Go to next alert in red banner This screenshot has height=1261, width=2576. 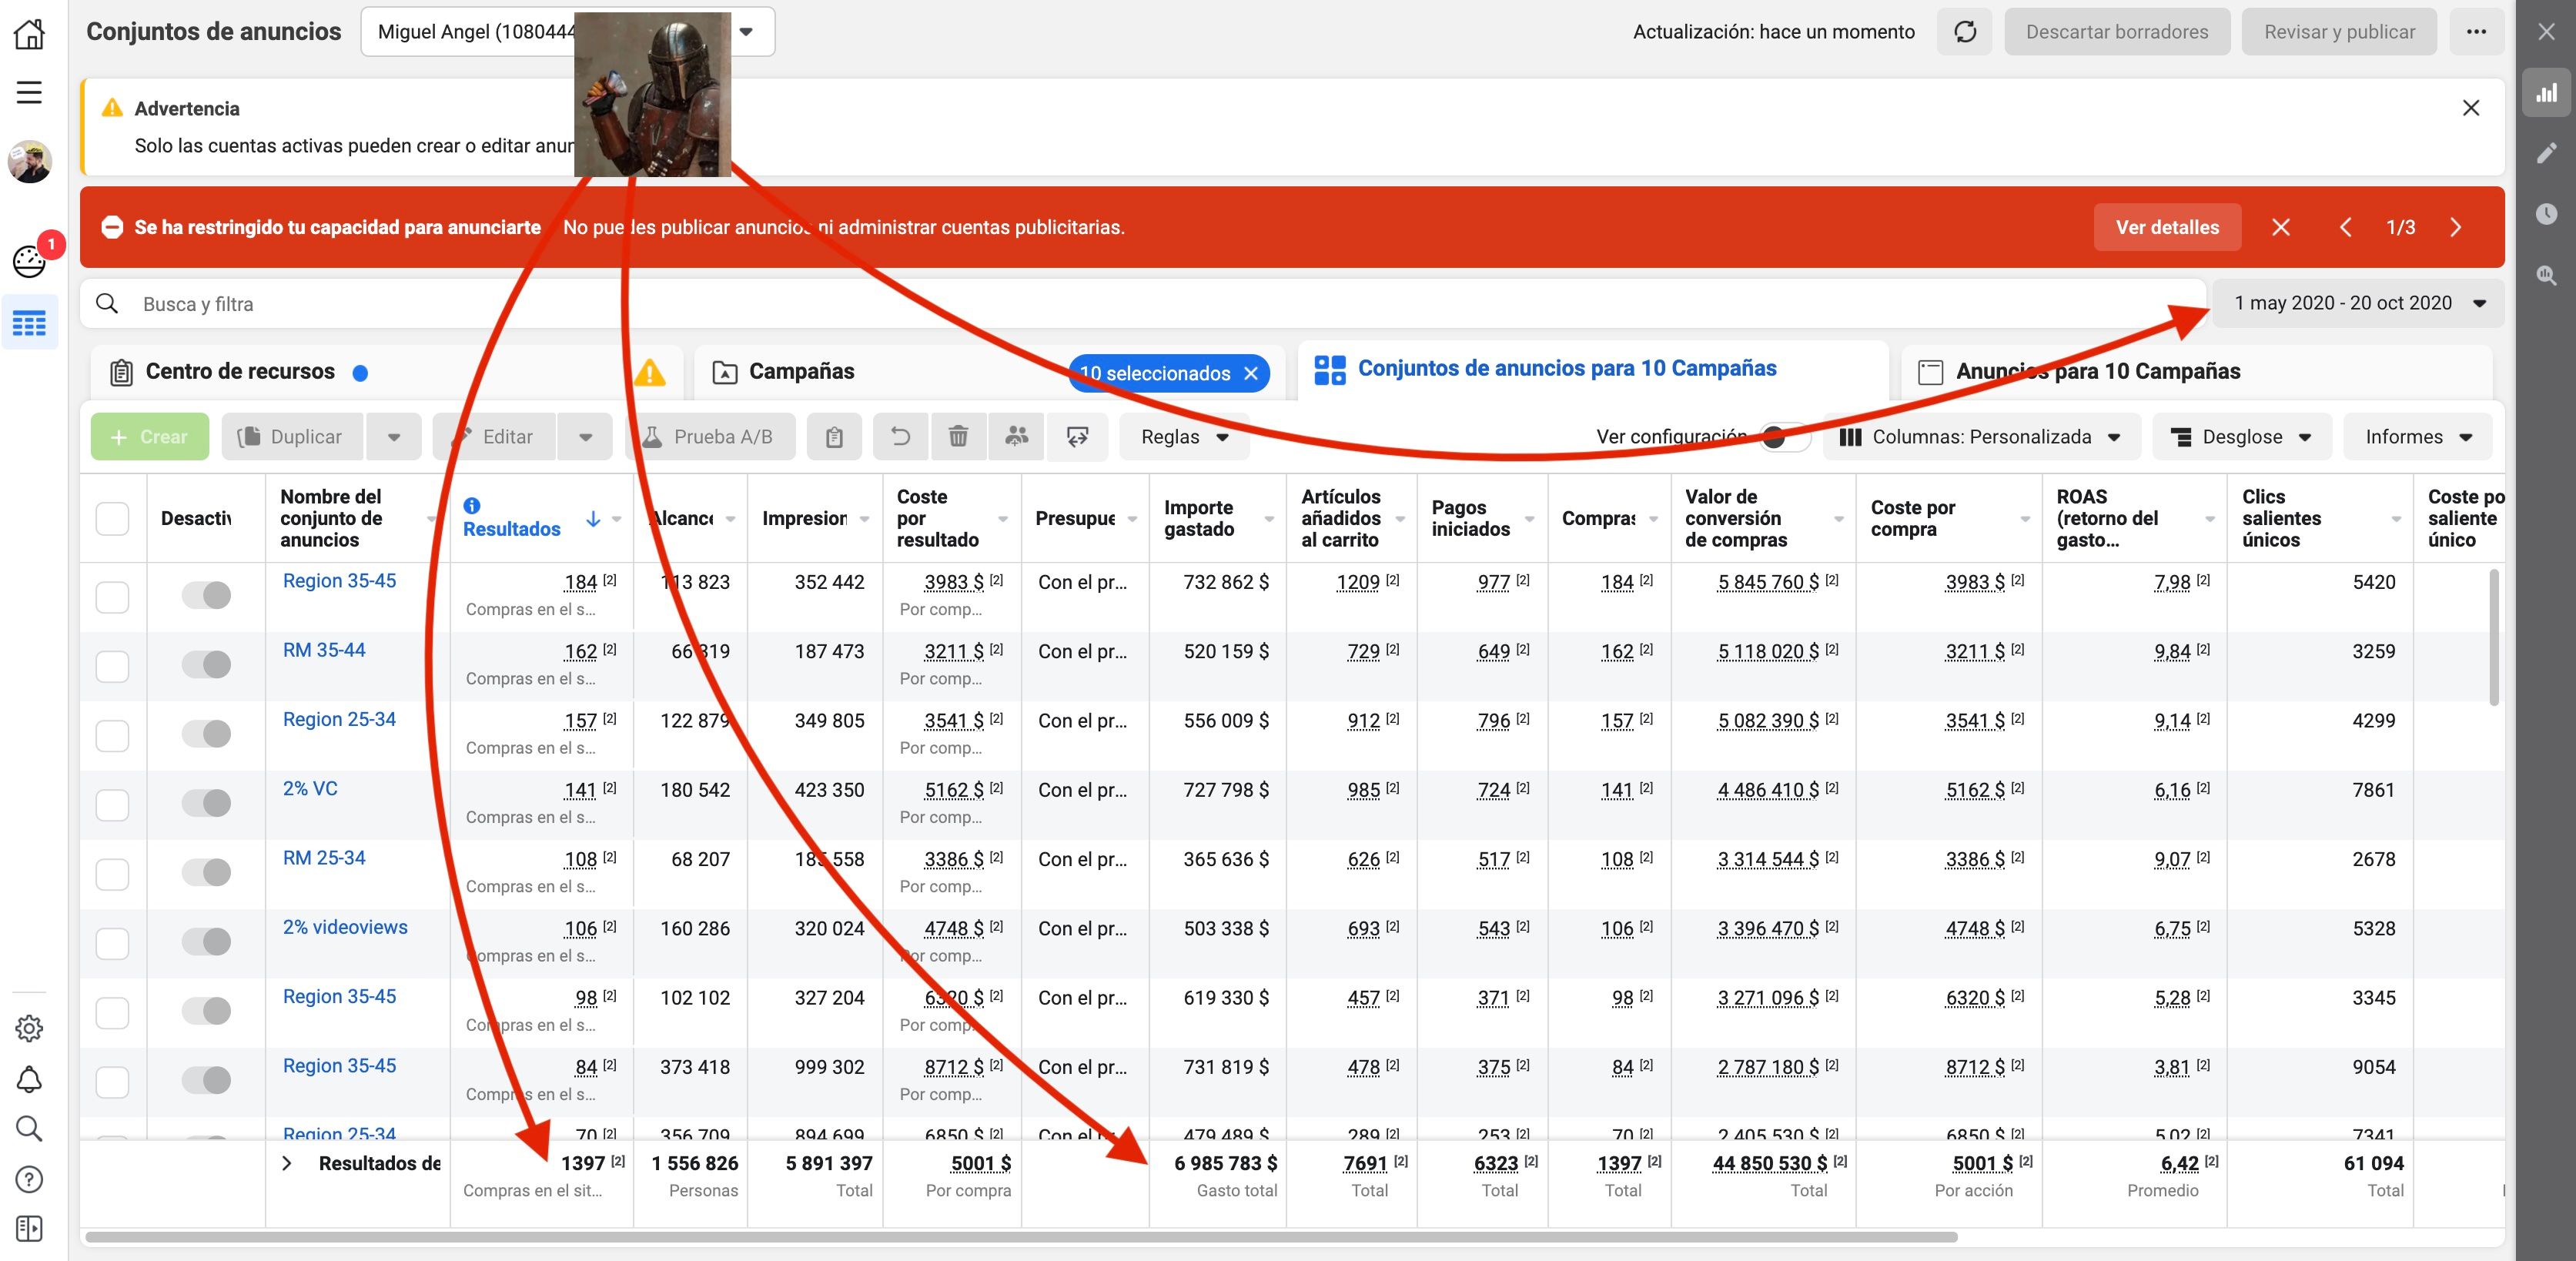[x=2456, y=227]
